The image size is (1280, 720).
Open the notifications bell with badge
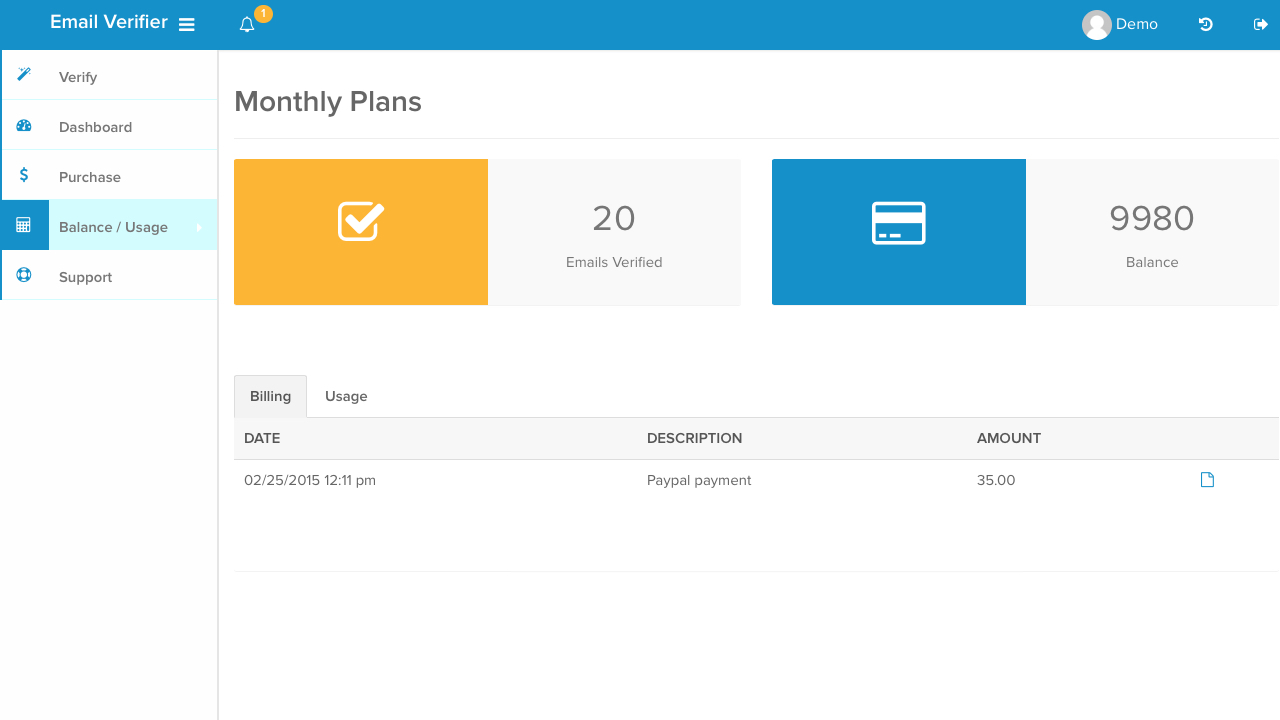[x=246, y=24]
